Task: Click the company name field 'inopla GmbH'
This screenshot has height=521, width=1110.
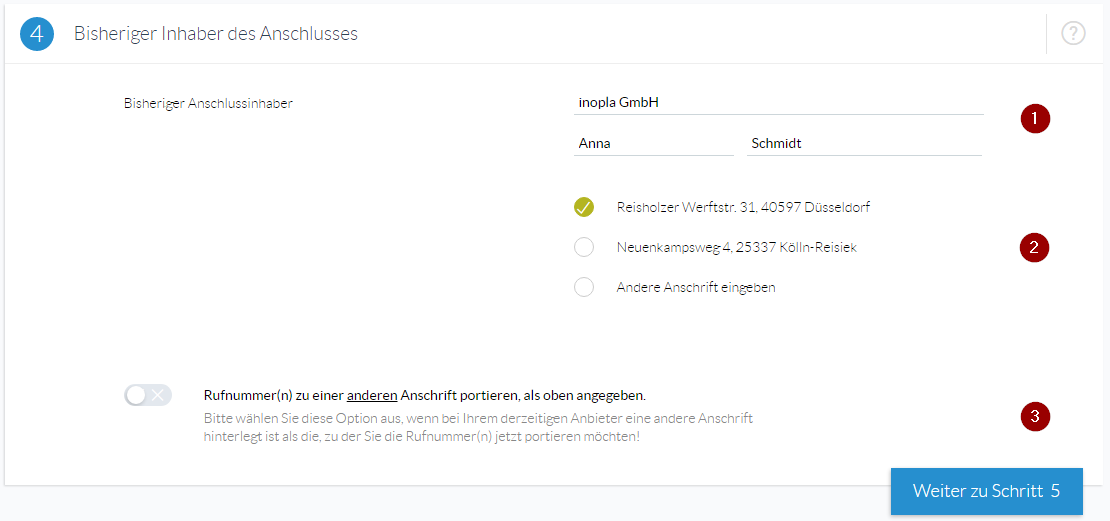Action: (x=779, y=103)
